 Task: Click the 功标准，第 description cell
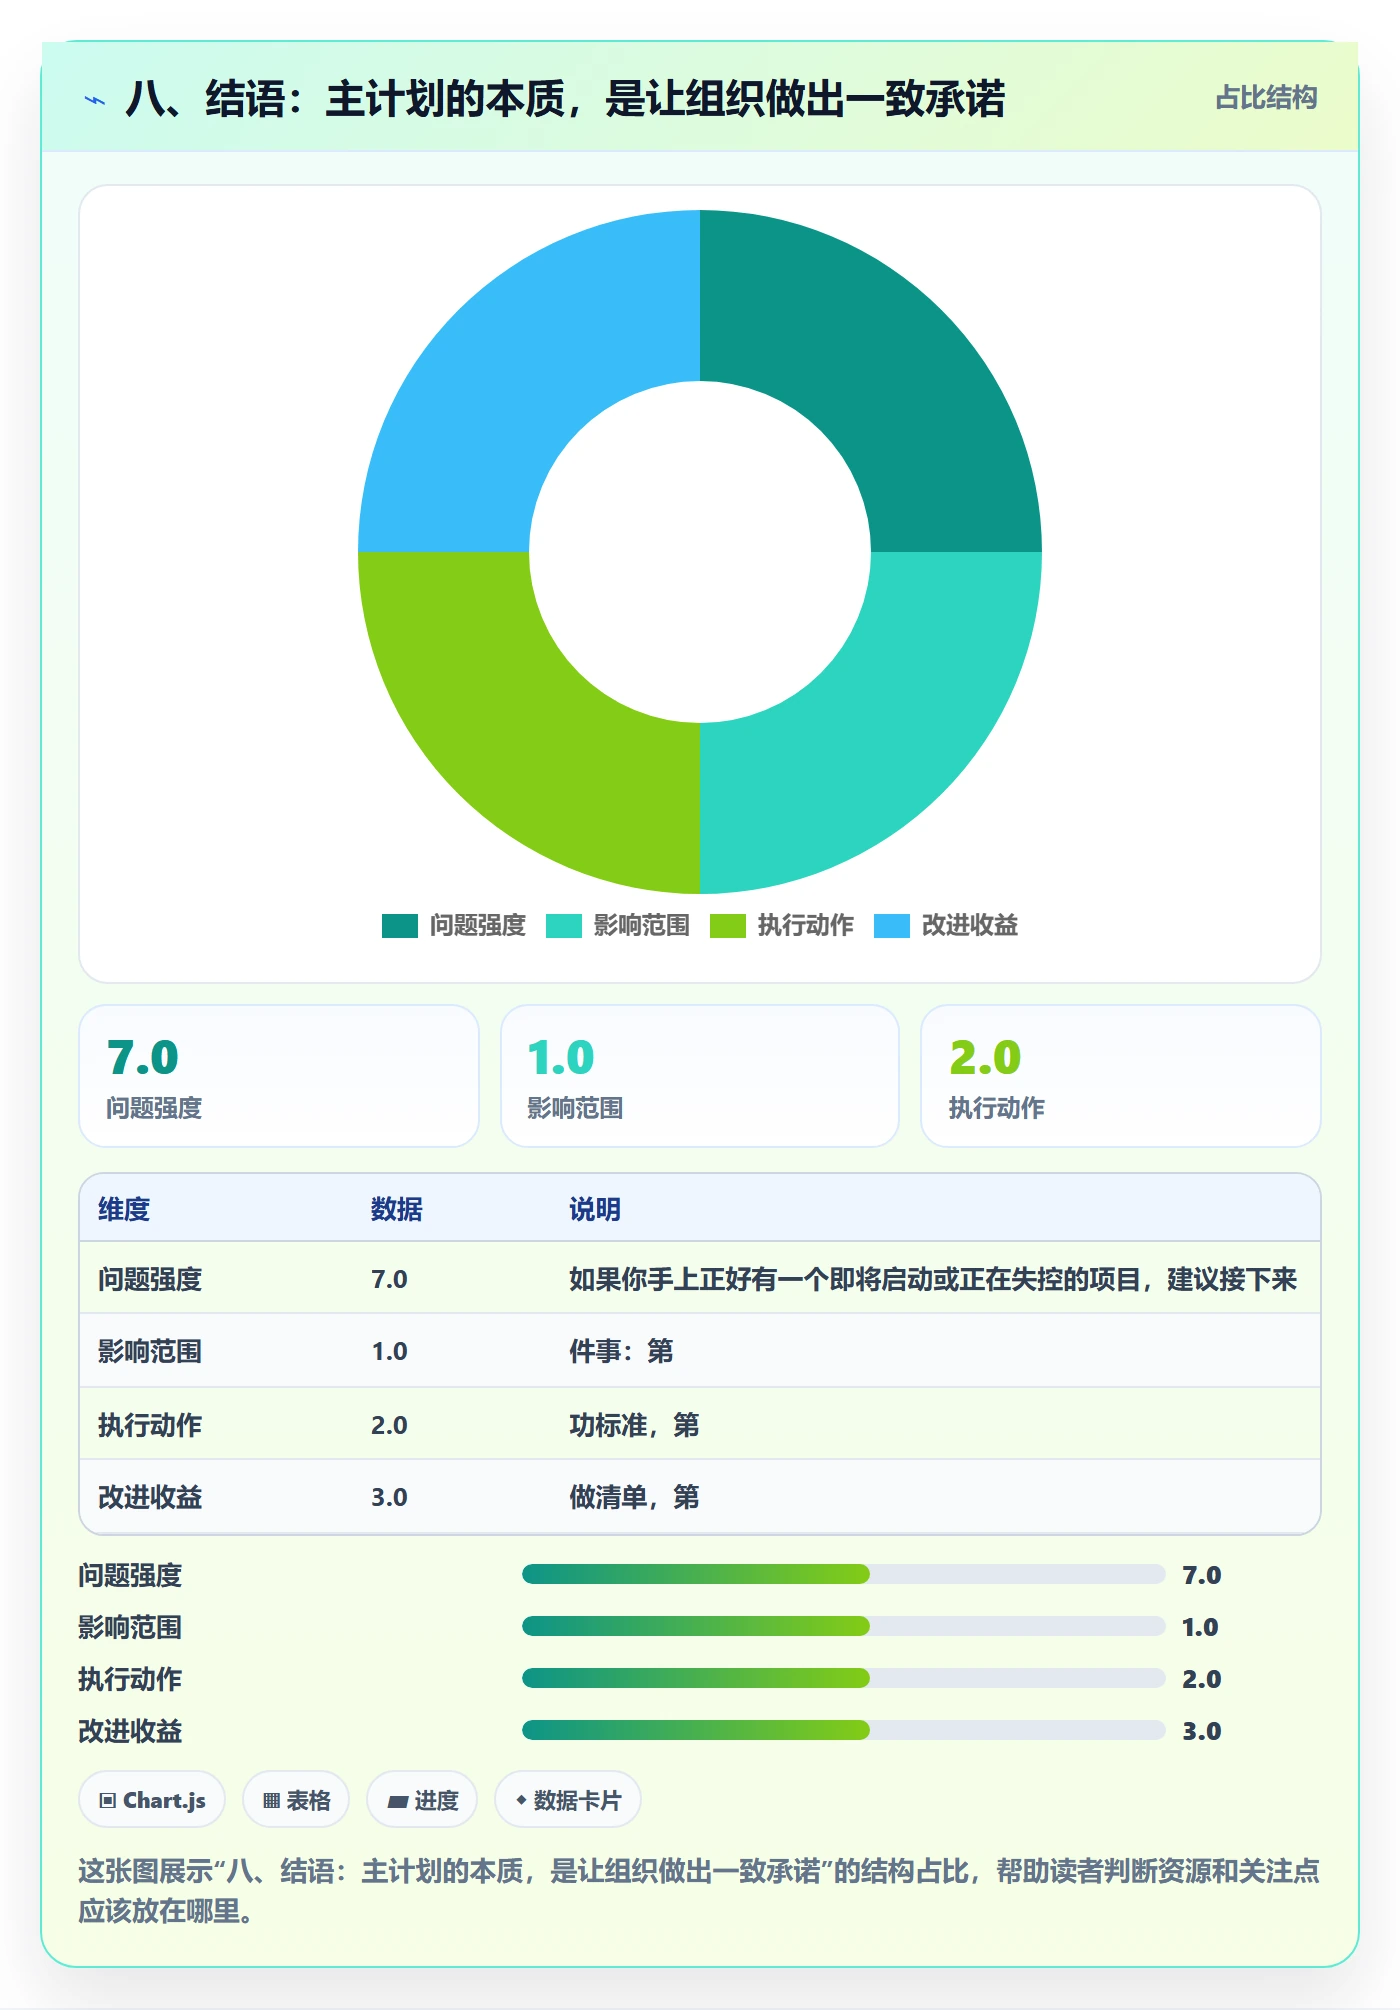tap(634, 1425)
